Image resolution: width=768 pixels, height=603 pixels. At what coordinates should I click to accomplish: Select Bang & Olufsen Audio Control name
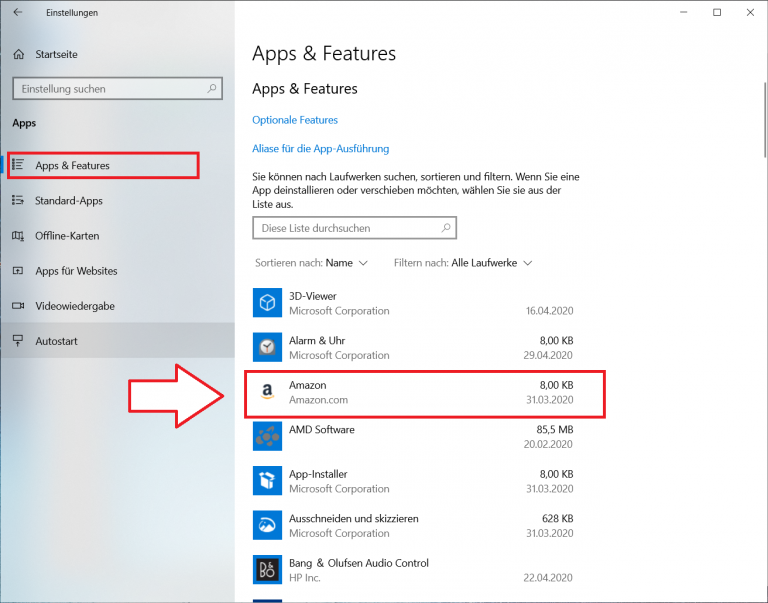pos(359,563)
